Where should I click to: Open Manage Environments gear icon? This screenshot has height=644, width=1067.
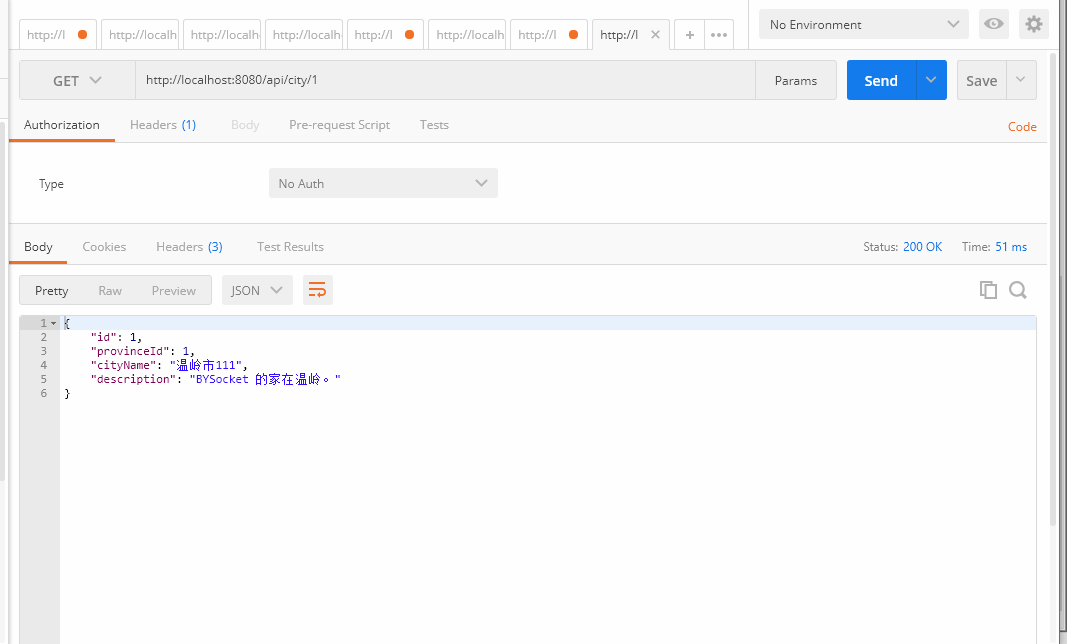tap(1034, 25)
